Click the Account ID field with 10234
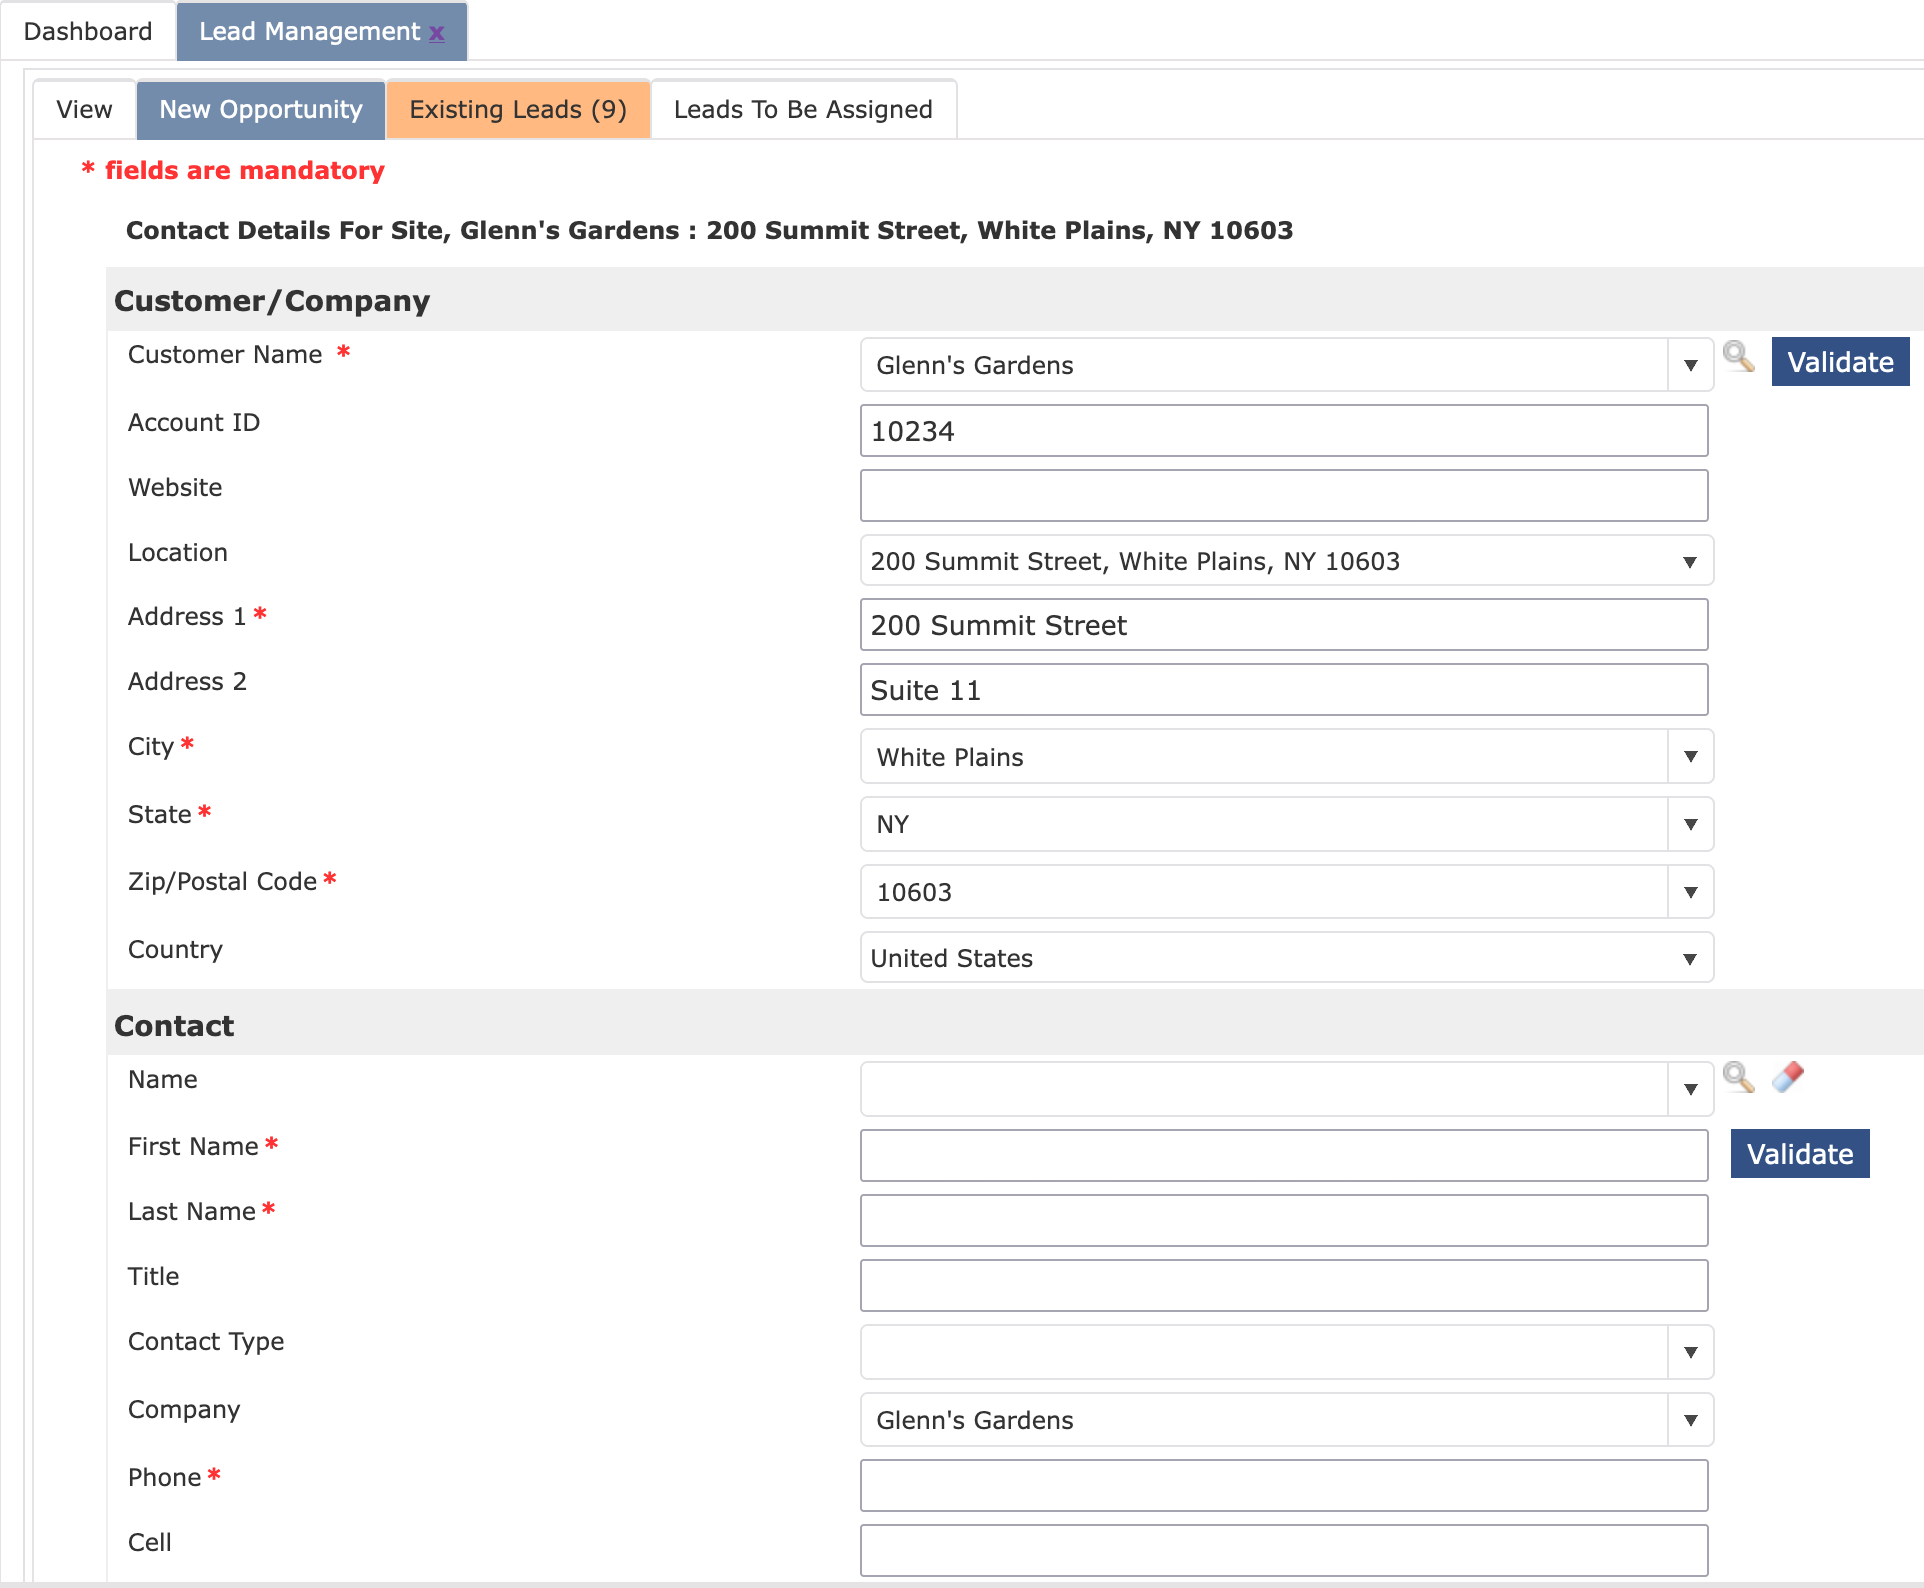The height and width of the screenshot is (1588, 1924). point(1284,431)
